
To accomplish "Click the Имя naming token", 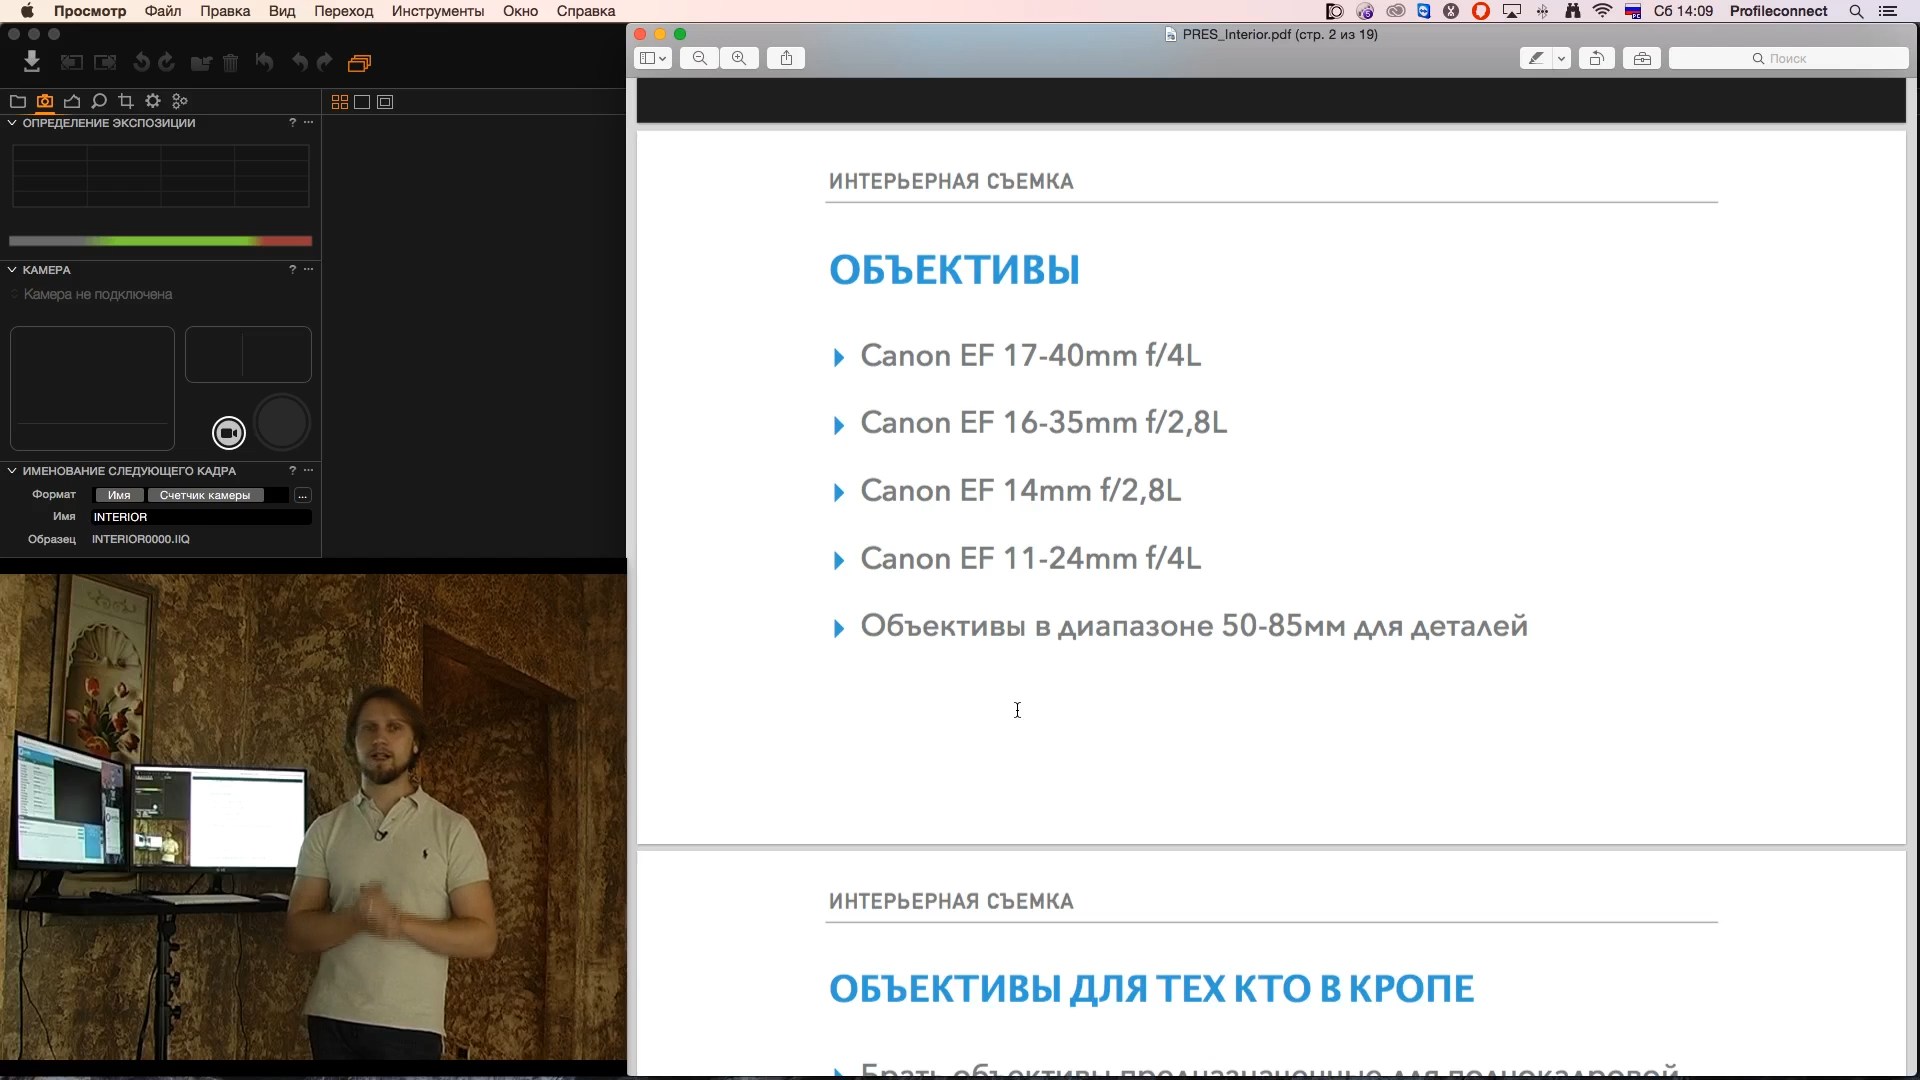I will coord(119,495).
